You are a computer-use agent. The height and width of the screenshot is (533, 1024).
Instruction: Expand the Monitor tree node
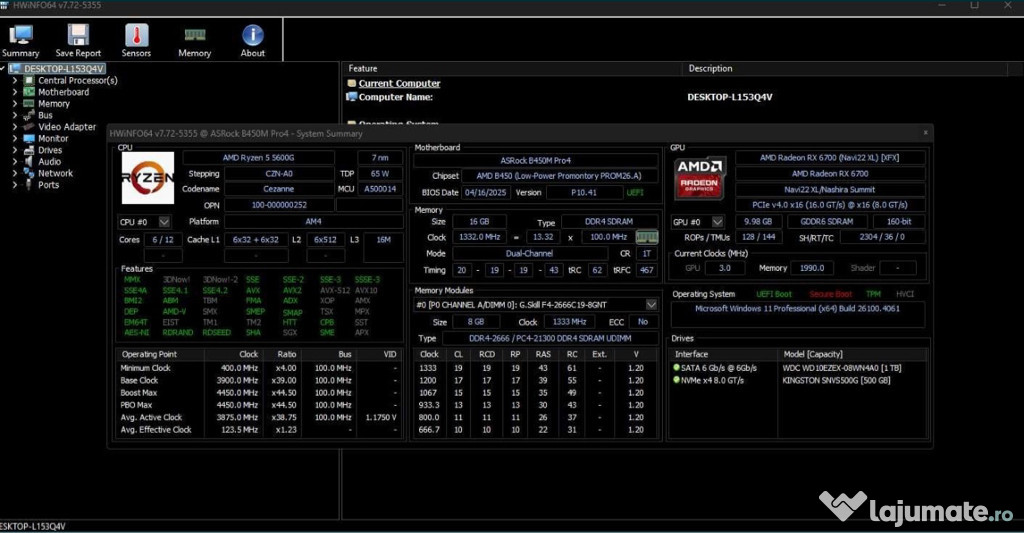[14, 138]
